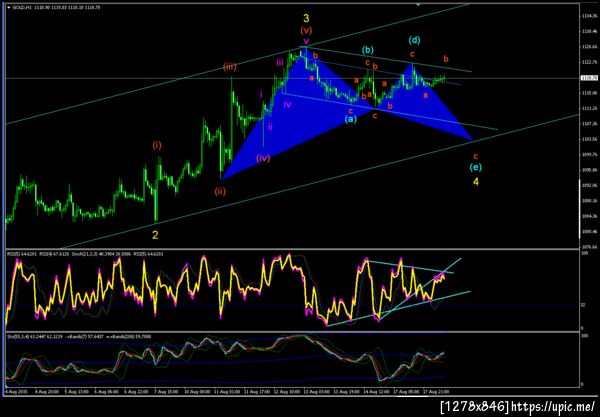Select the magenta iv wave label
Screen dimensions: 600x417
(x=287, y=104)
